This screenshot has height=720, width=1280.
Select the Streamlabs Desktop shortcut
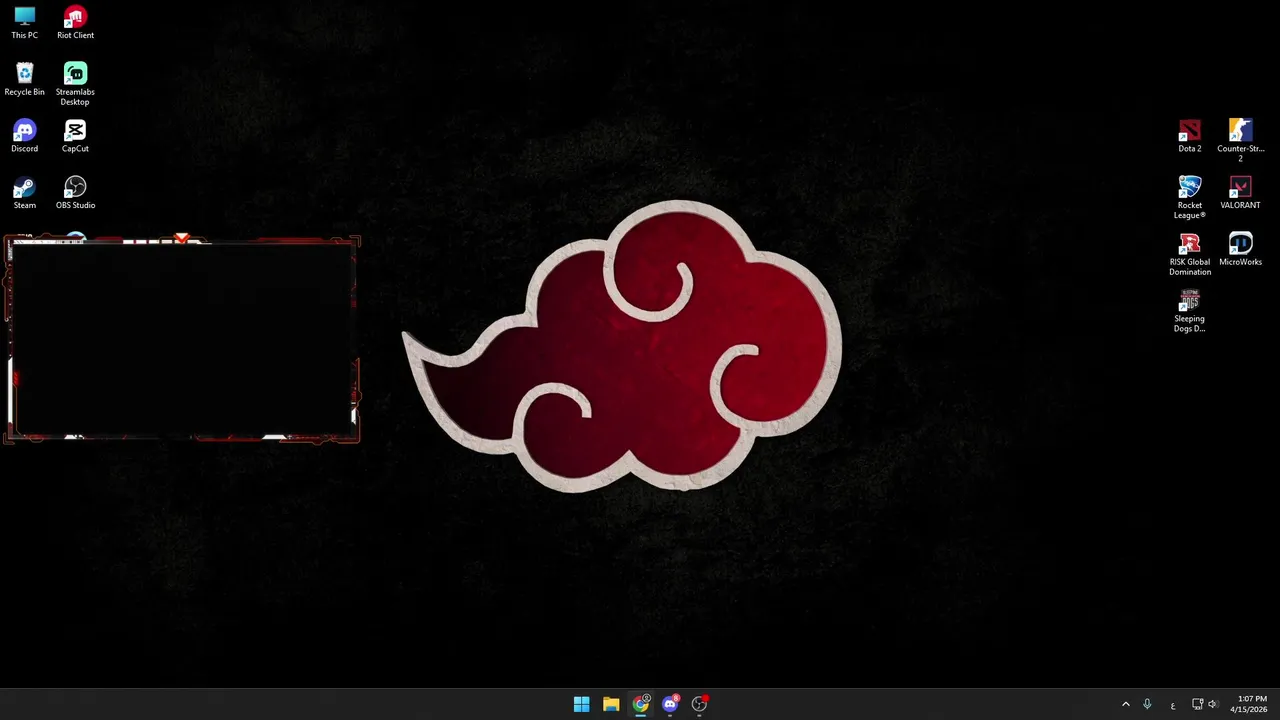coord(75,84)
